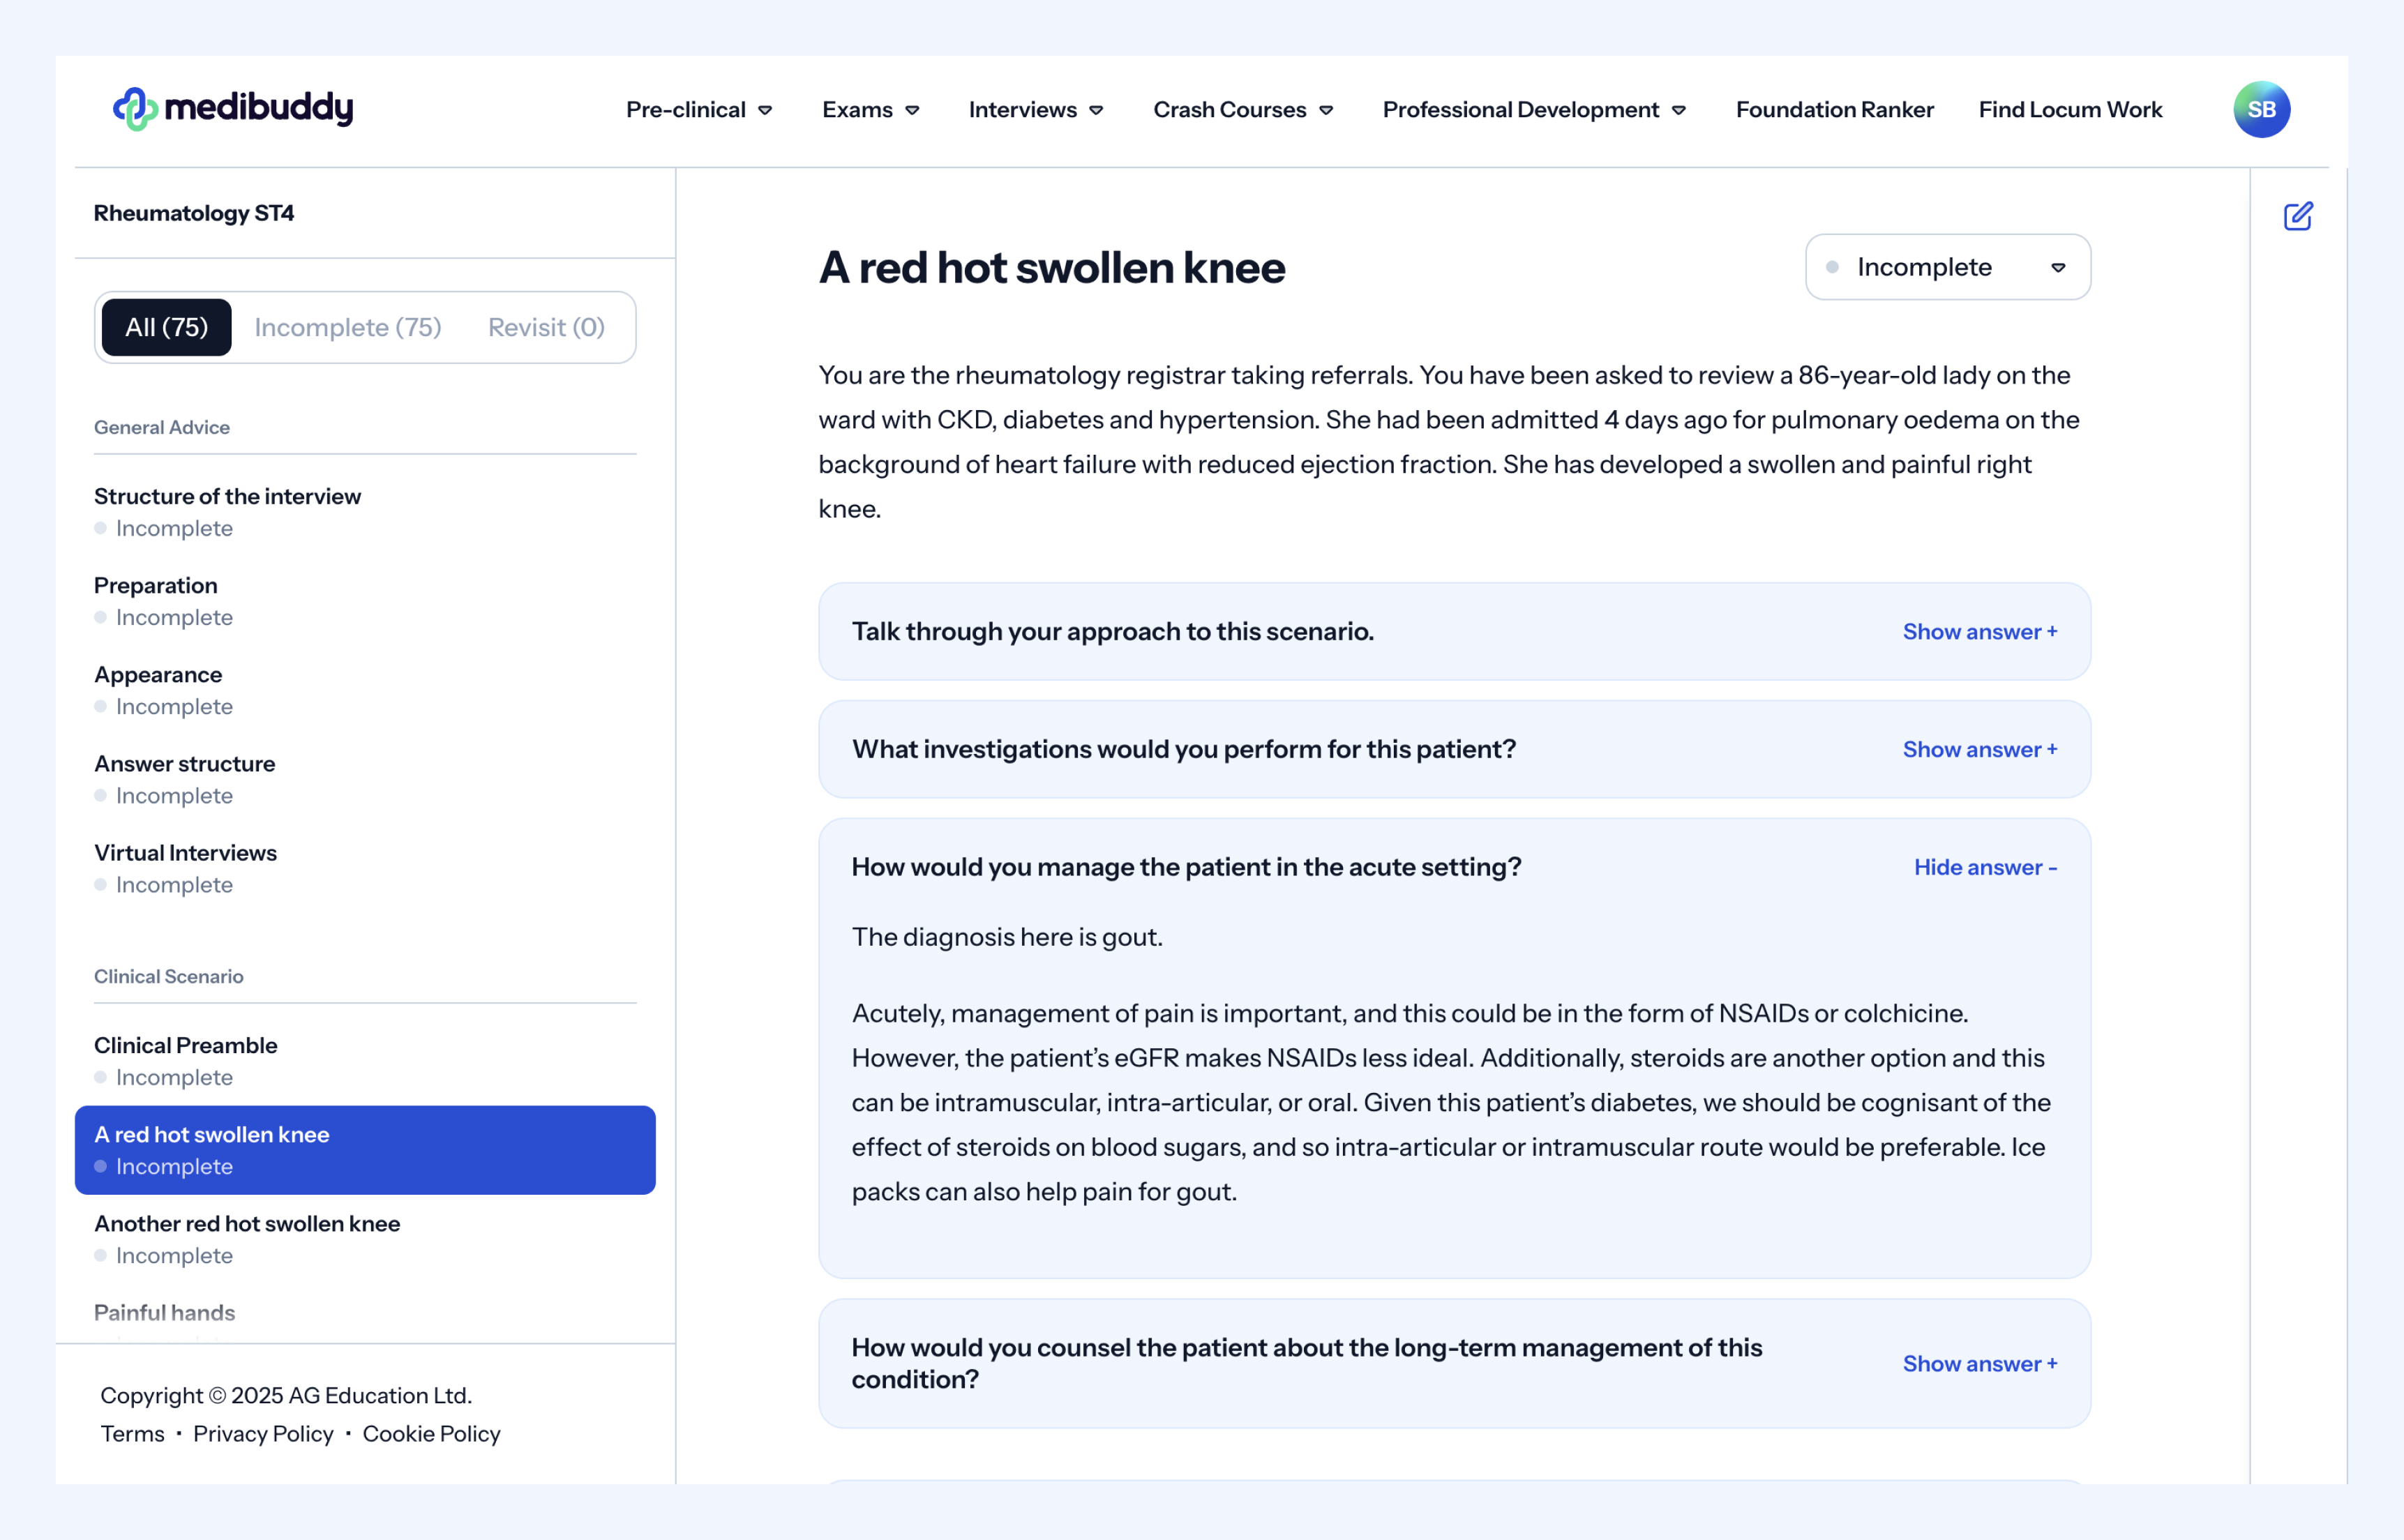Show answer for investigations question

click(1979, 749)
